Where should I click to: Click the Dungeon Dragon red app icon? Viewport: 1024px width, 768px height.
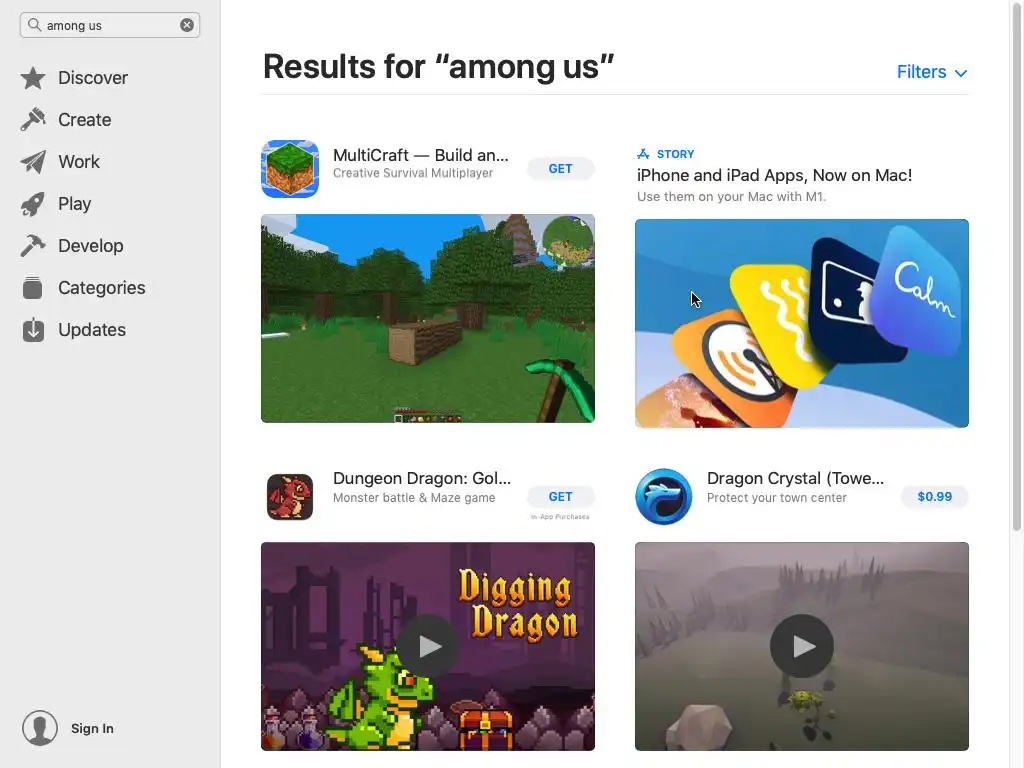coord(290,496)
